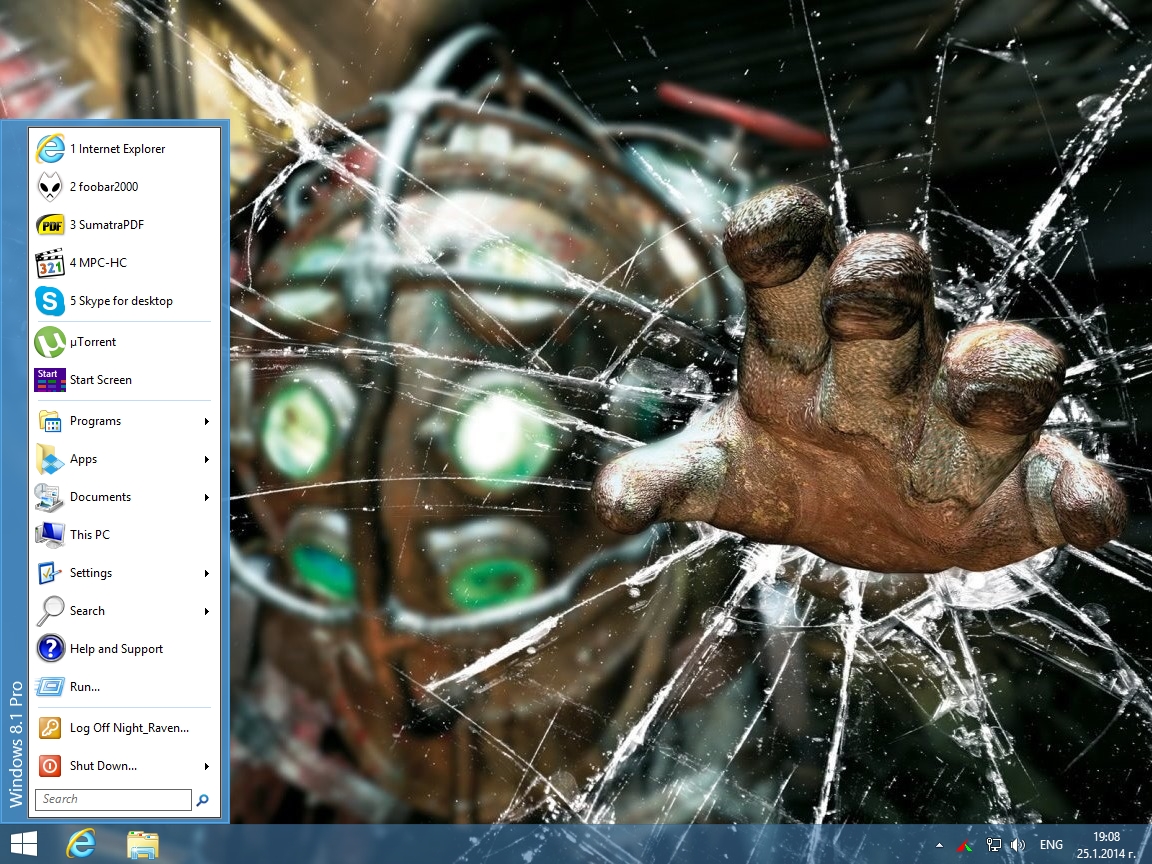Select '2 foobar2000' menu entry
This screenshot has height=864, width=1152.
pyautogui.click(x=124, y=187)
